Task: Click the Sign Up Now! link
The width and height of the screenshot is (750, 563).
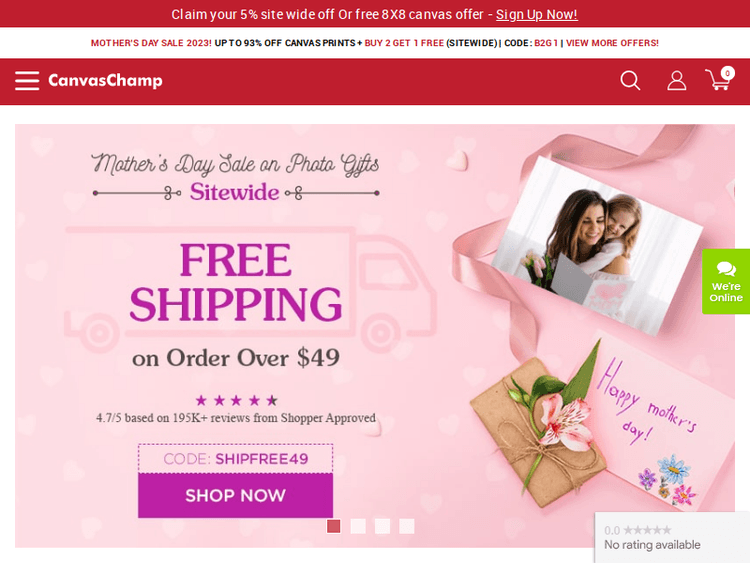Action: 537,14
